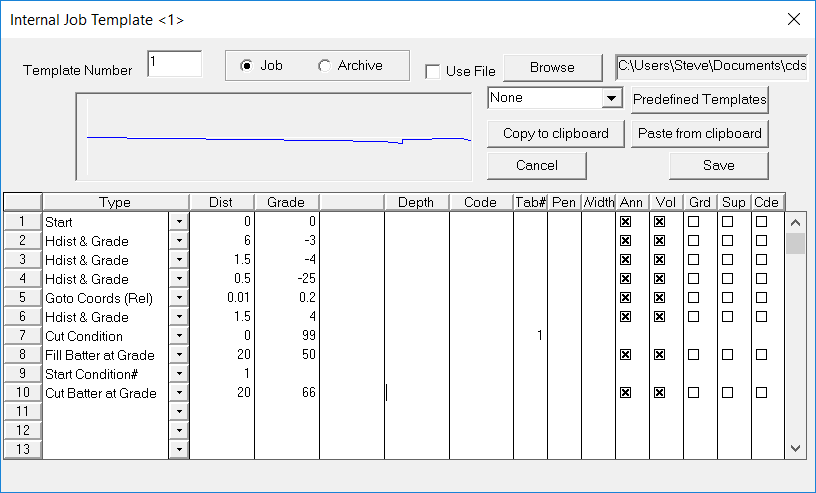The height and width of the screenshot is (493, 816).
Task: Toggle Vol checkbox for Fill Batter at Grade
Action: pyautogui.click(x=660, y=355)
